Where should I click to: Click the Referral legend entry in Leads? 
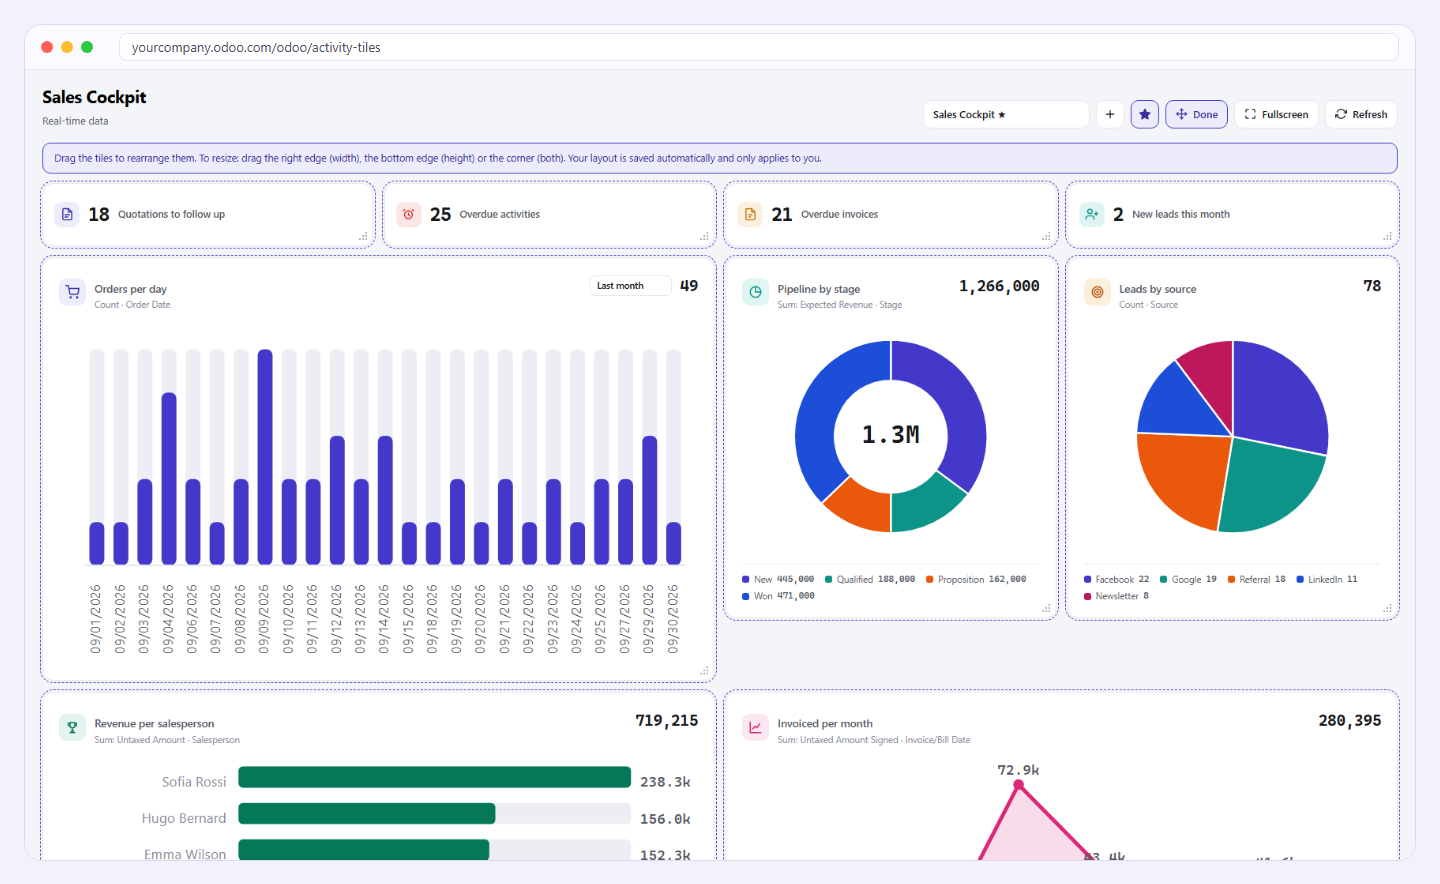1257,580
